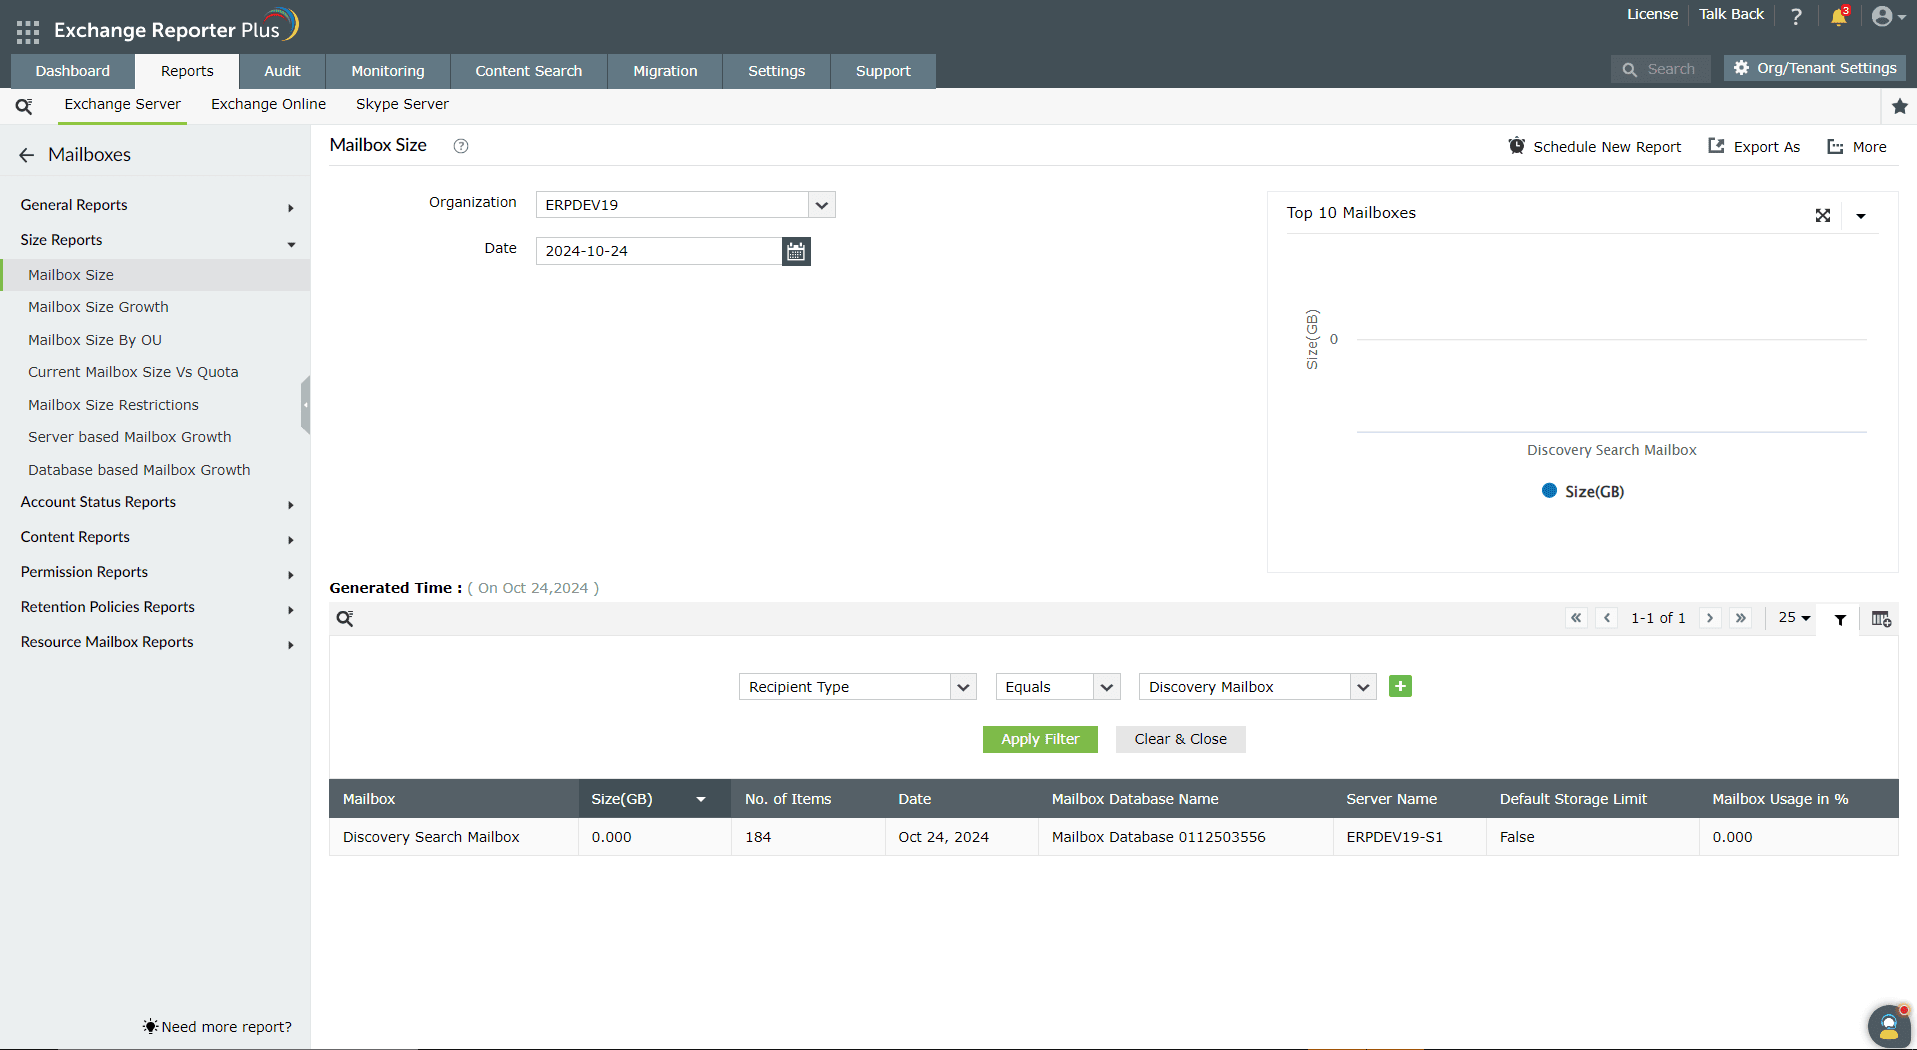Open the Talk Back link
Viewport: 1917px width, 1050px height.
1731,14
